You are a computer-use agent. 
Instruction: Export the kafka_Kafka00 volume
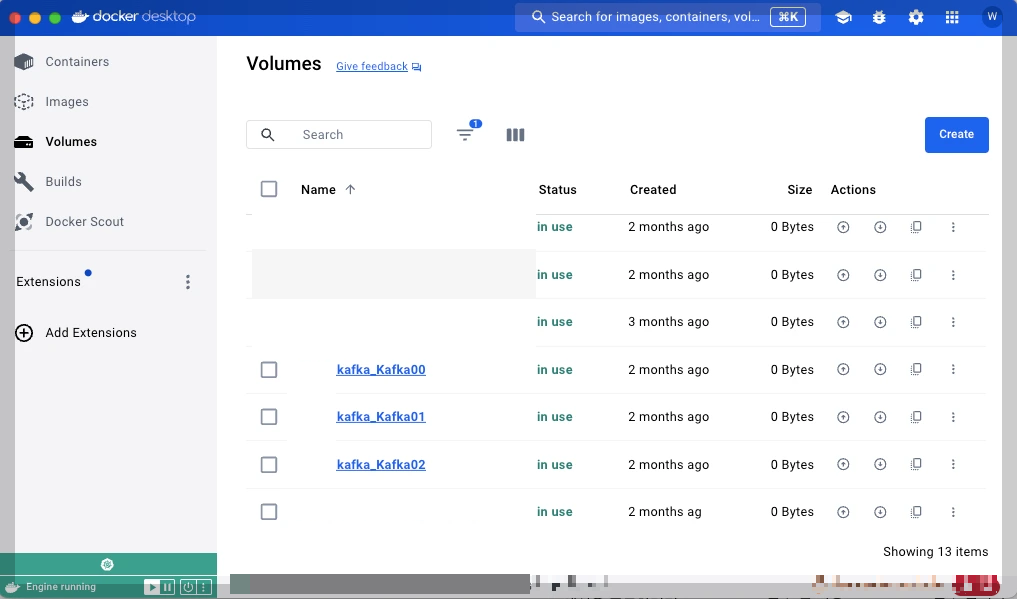[x=881, y=369]
